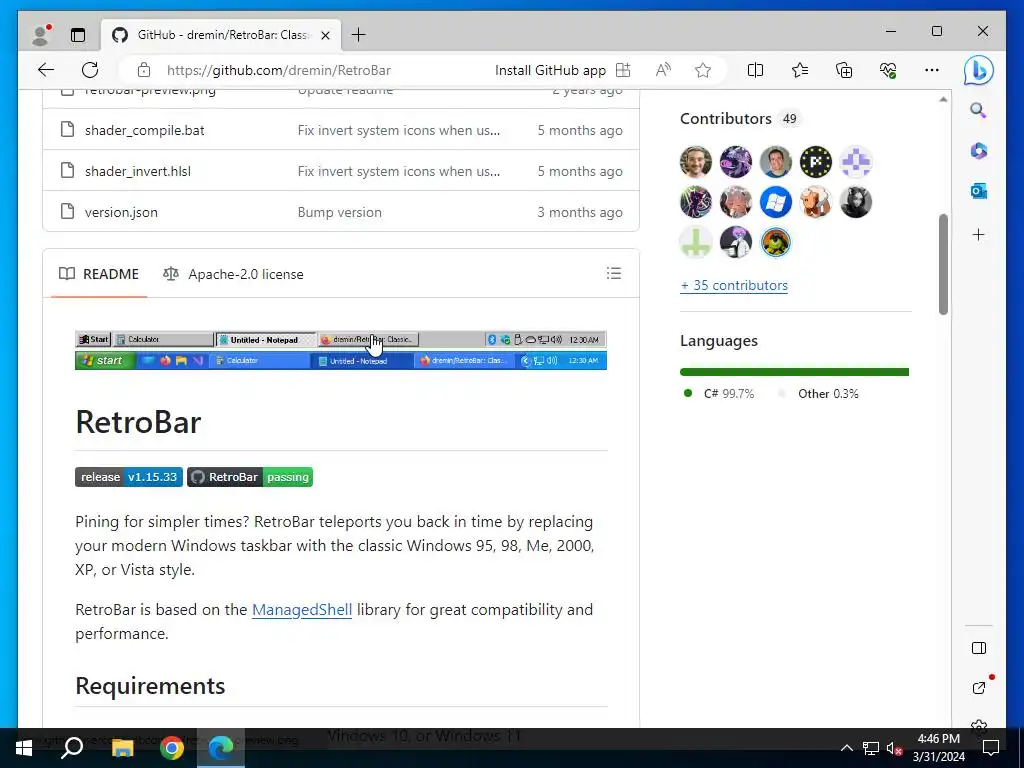Close the GitHub RetroBar tab

pyautogui.click(x=325, y=35)
